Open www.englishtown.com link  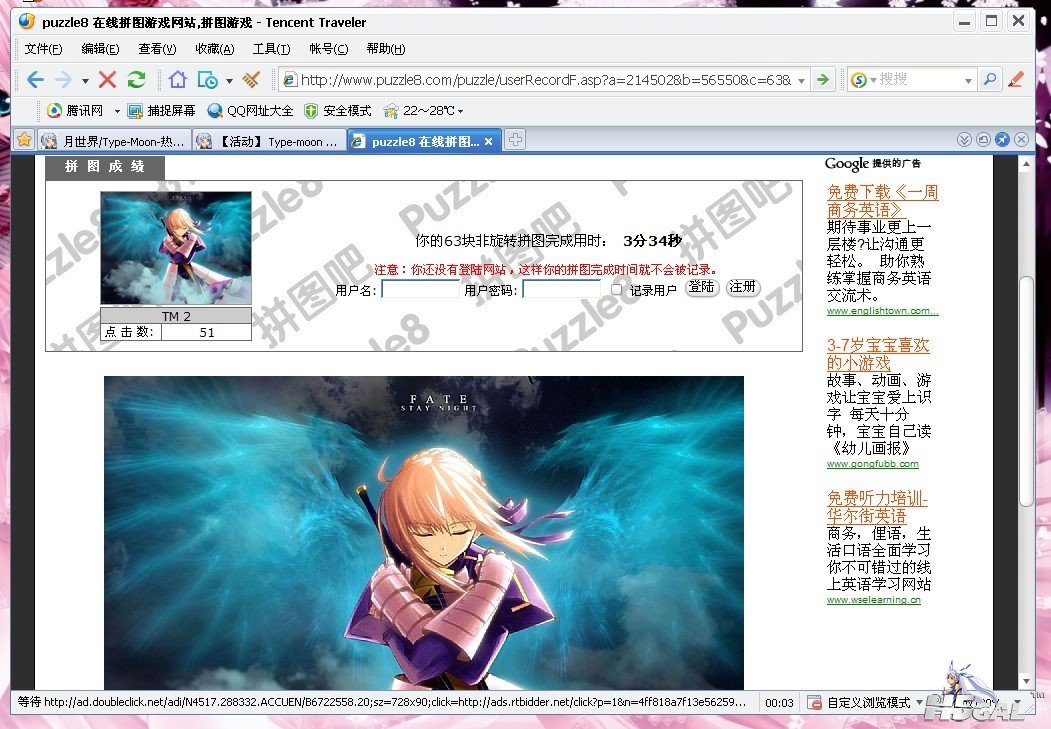[x=882, y=311]
